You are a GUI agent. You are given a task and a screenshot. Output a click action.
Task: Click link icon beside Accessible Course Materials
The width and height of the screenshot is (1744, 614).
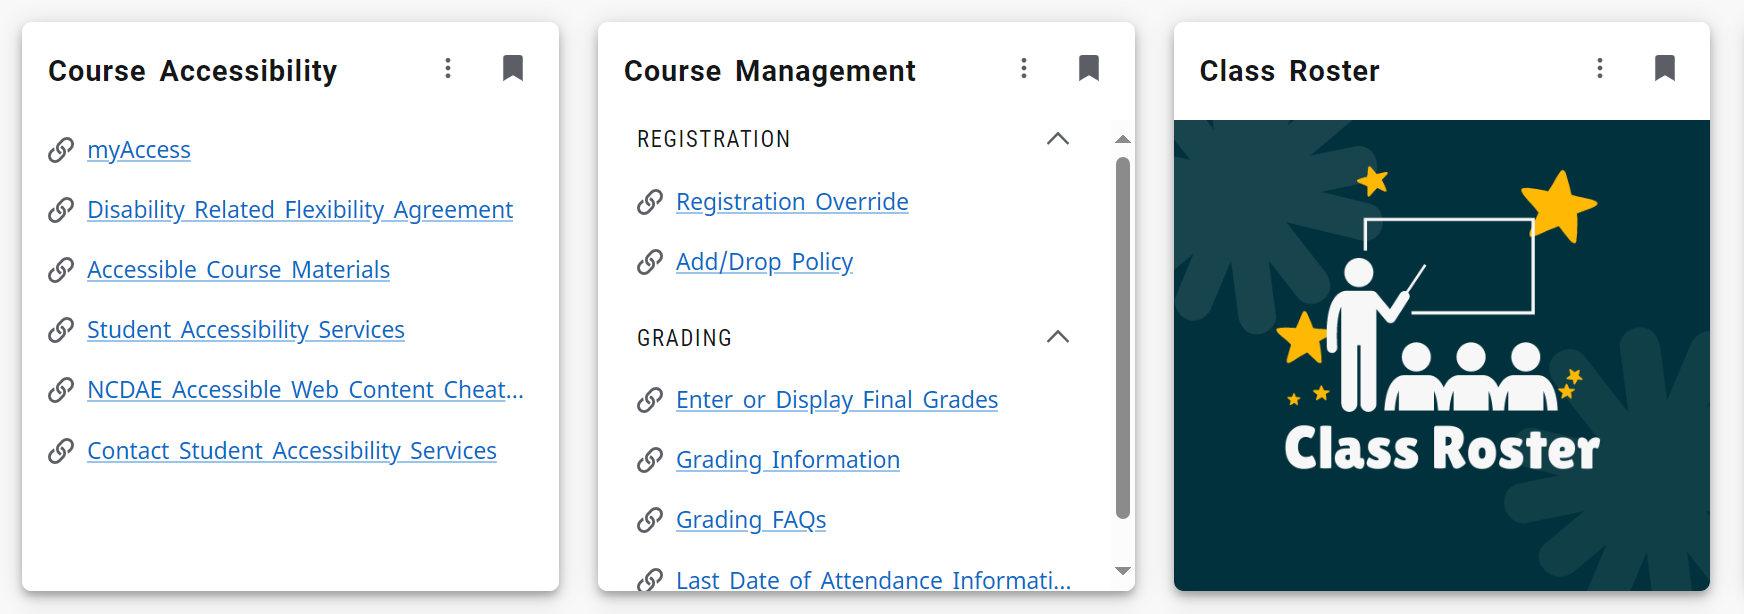[61, 270]
